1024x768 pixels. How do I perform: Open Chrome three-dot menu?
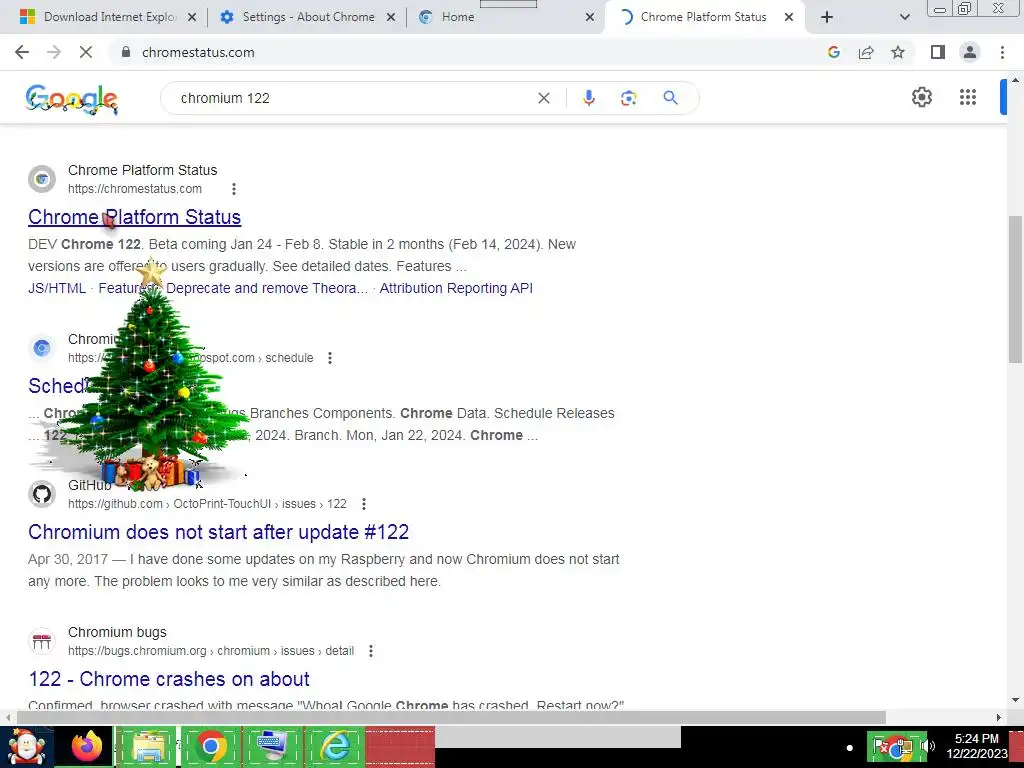(x=1002, y=52)
